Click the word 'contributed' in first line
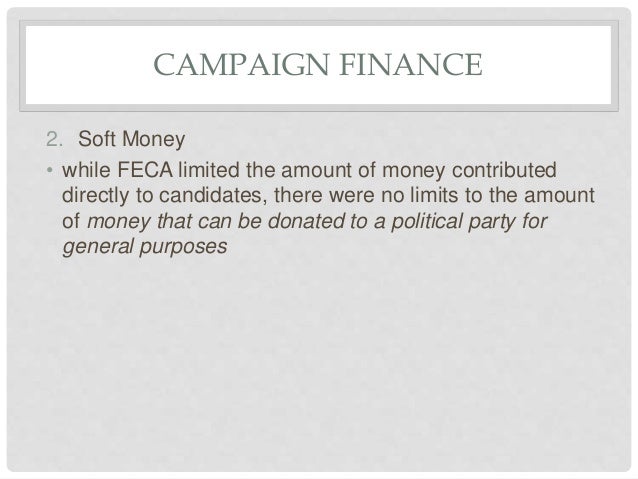638x479 pixels. pyautogui.click(x=504, y=169)
